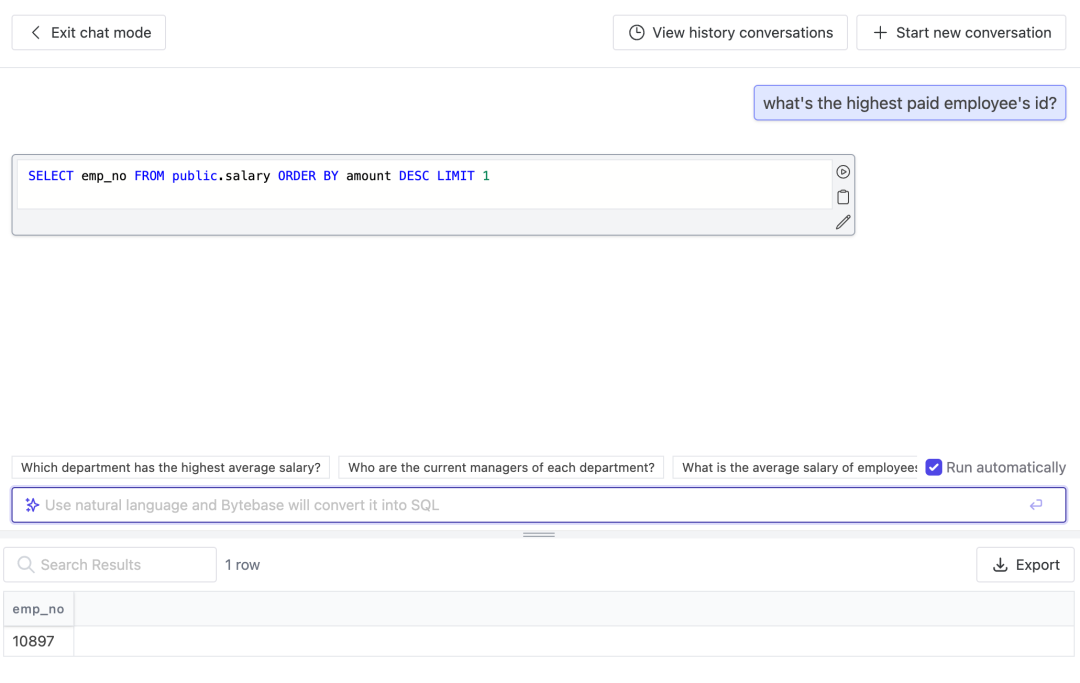The width and height of the screenshot is (1080, 683).
Task: Run the generated SQL query
Action: (x=843, y=172)
